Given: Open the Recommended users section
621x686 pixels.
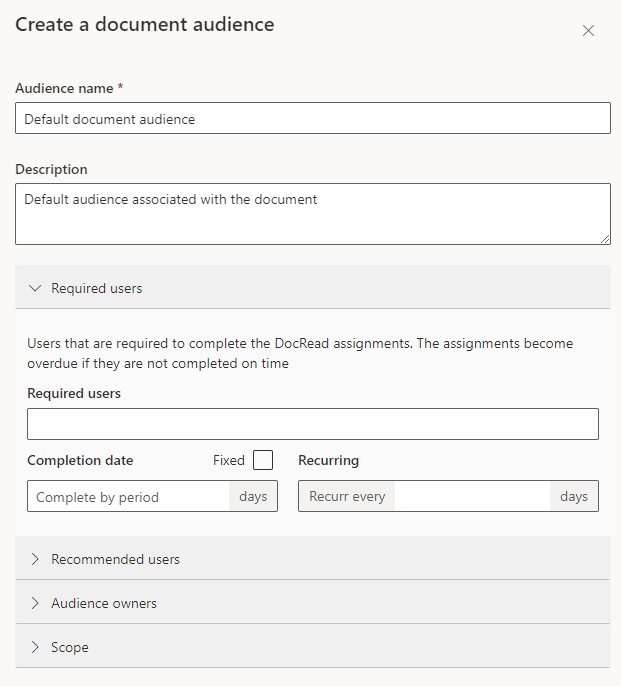Looking at the screenshot, I should pos(116,559).
